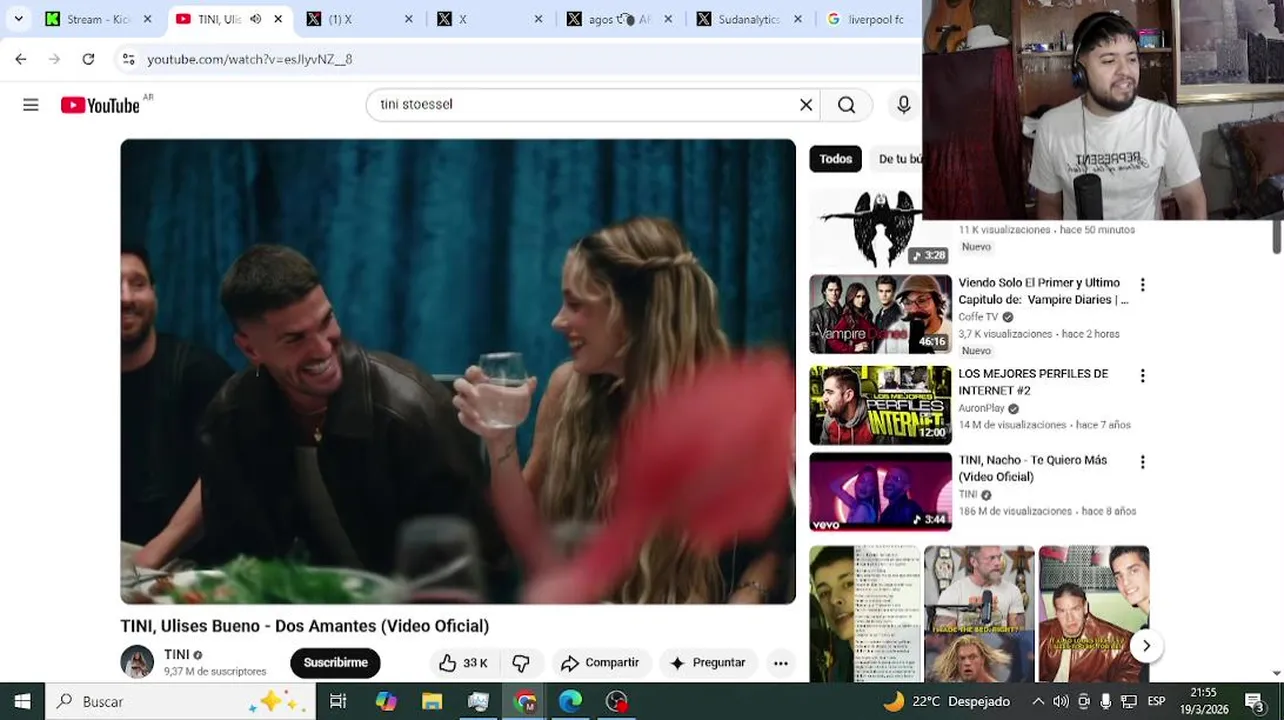View site information icon in address bar
Viewport: 1284px width, 720px height.
point(128,59)
